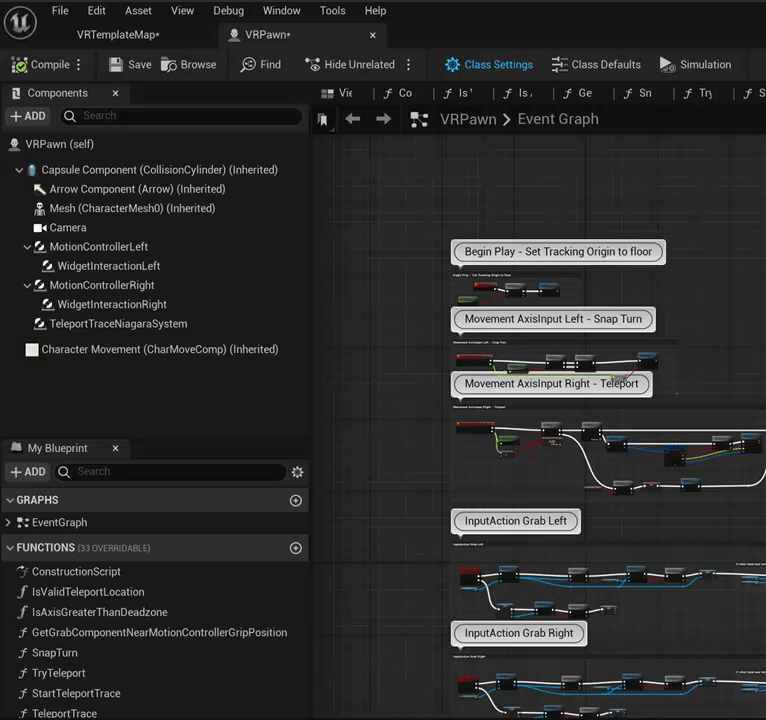Screen dimensions: 766x720
Task: Collapse MotionControllerLeft node
Action: (27, 247)
